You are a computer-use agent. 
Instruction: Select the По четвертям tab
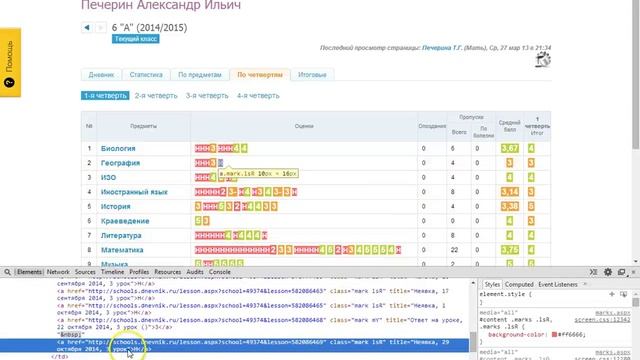pos(260,75)
